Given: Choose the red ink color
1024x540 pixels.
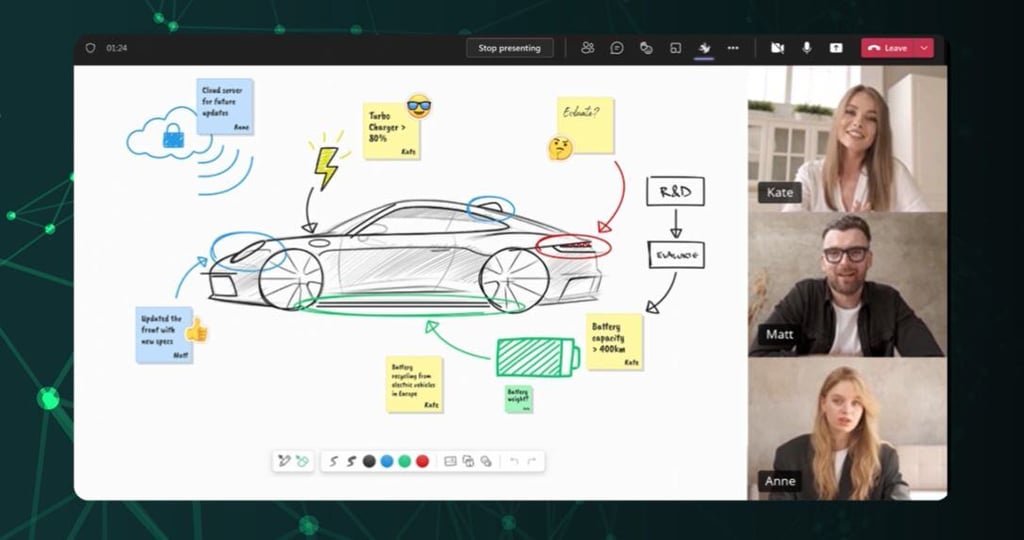Looking at the screenshot, I should click(423, 462).
